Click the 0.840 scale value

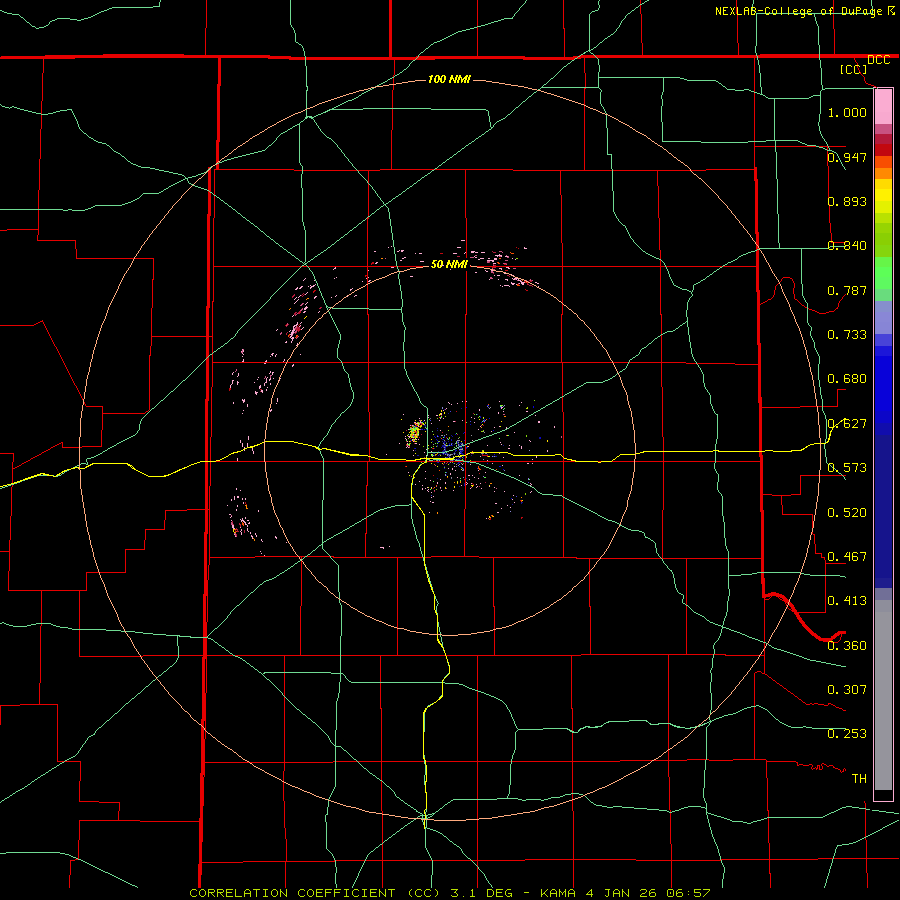[847, 245]
